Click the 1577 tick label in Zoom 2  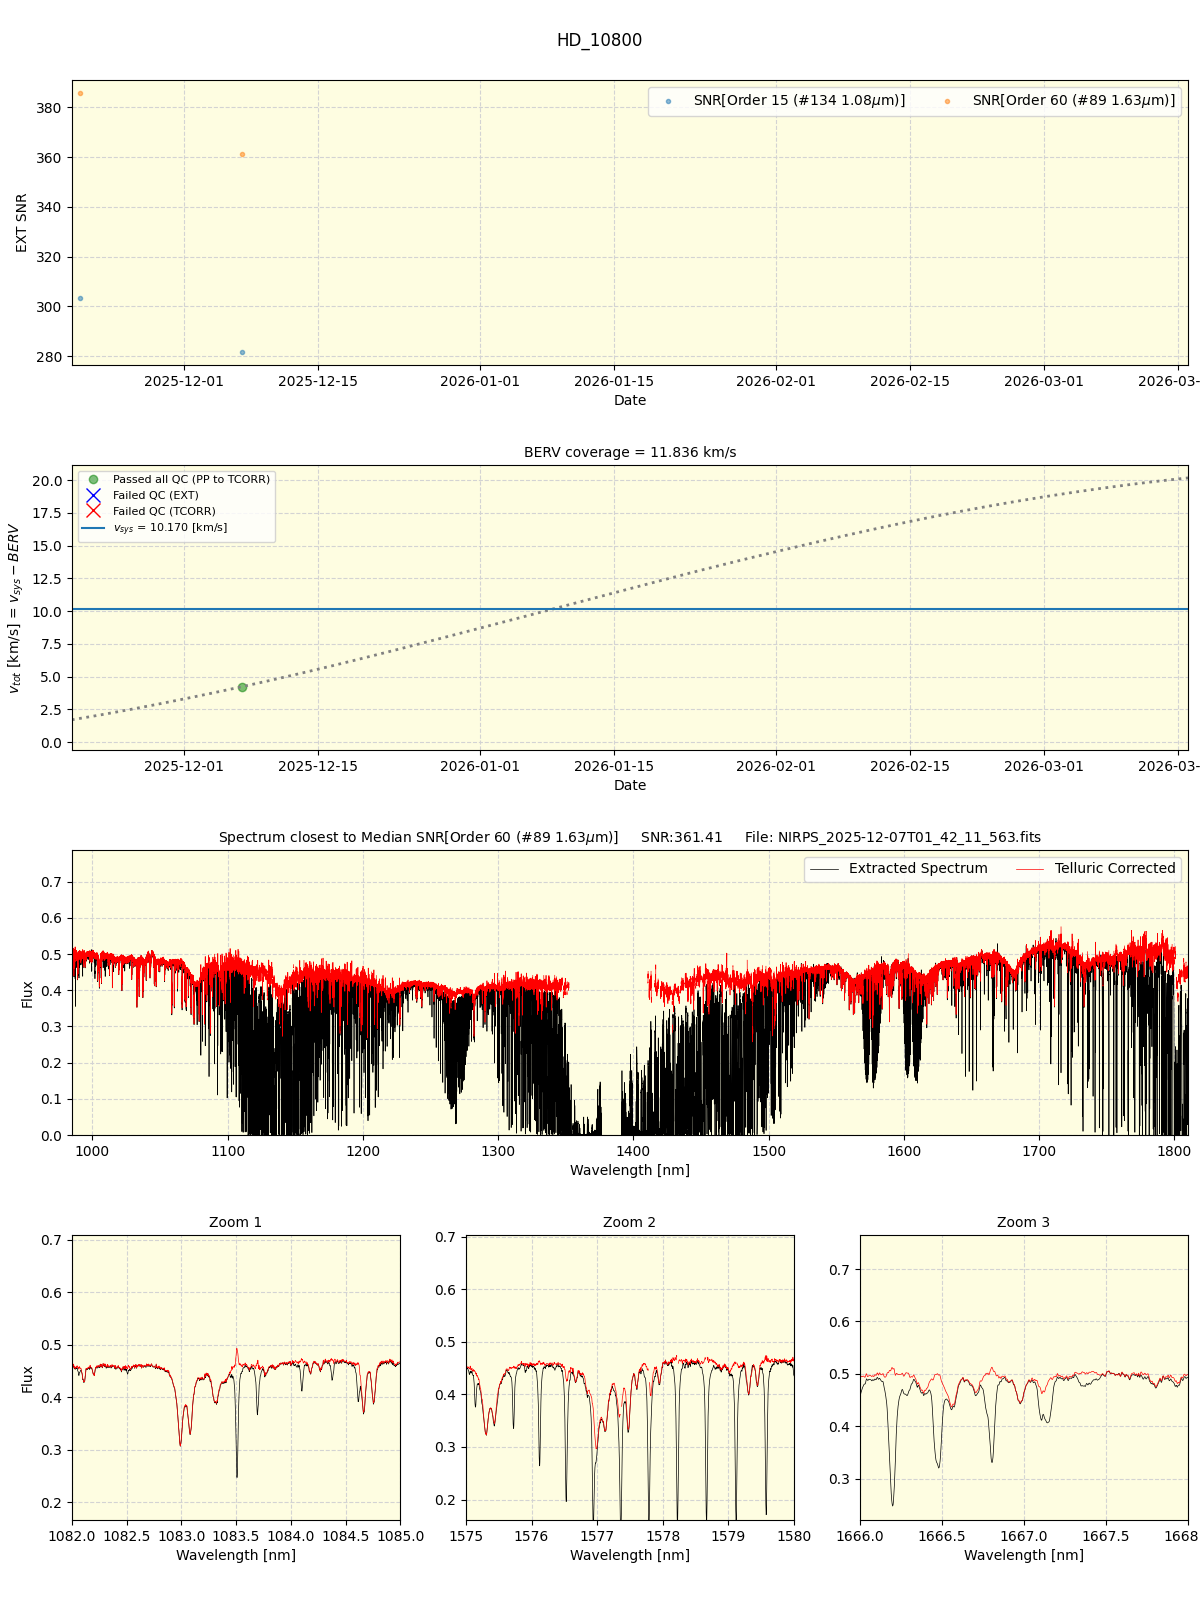[597, 1536]
